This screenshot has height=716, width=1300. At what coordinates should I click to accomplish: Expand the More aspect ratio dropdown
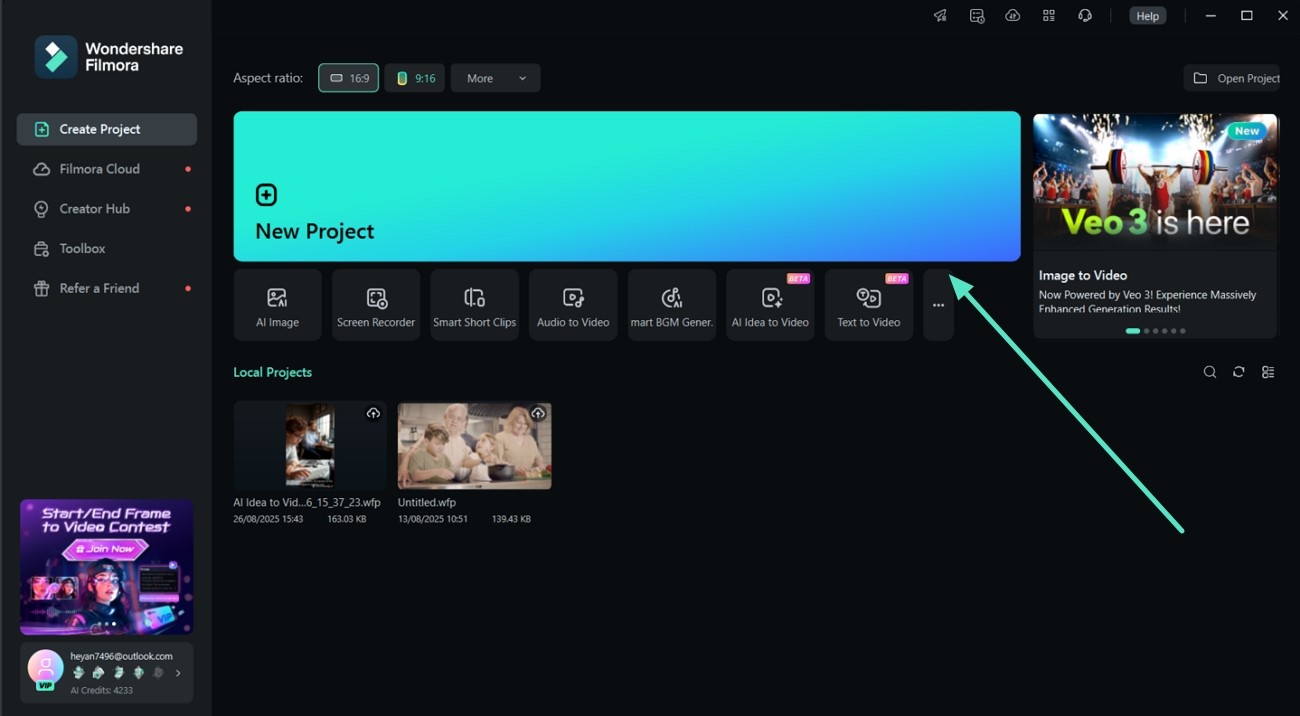click(496, 78)
